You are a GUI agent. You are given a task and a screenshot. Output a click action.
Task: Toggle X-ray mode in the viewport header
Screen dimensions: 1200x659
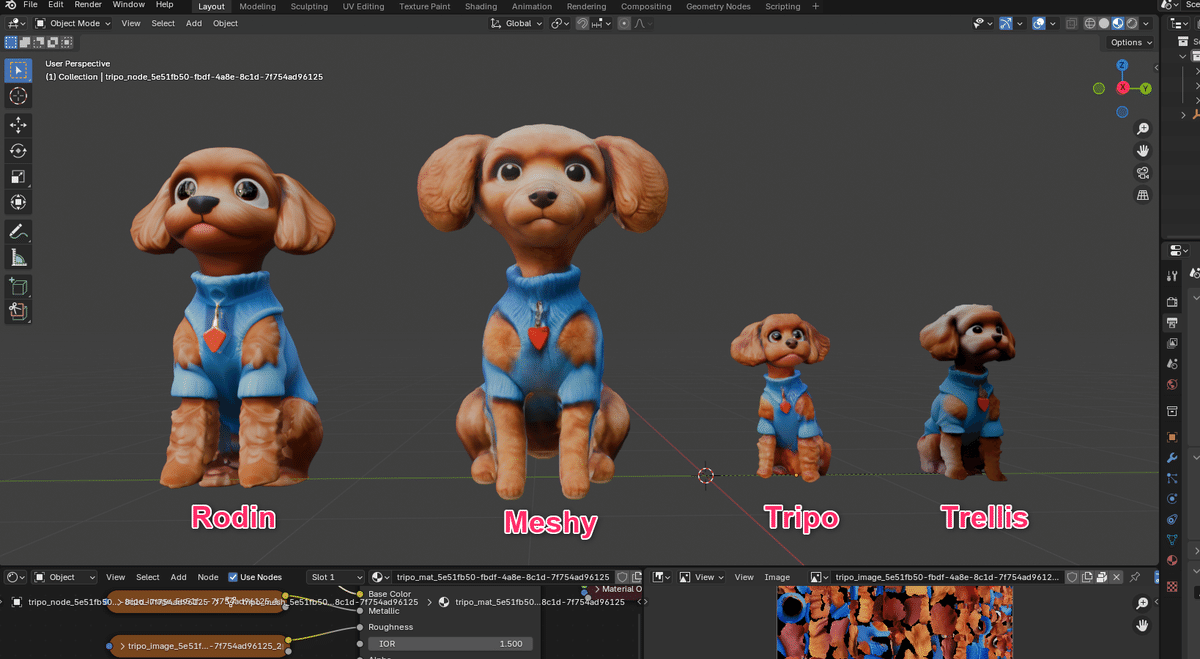pyautogui.click(x=1072, y=23)
